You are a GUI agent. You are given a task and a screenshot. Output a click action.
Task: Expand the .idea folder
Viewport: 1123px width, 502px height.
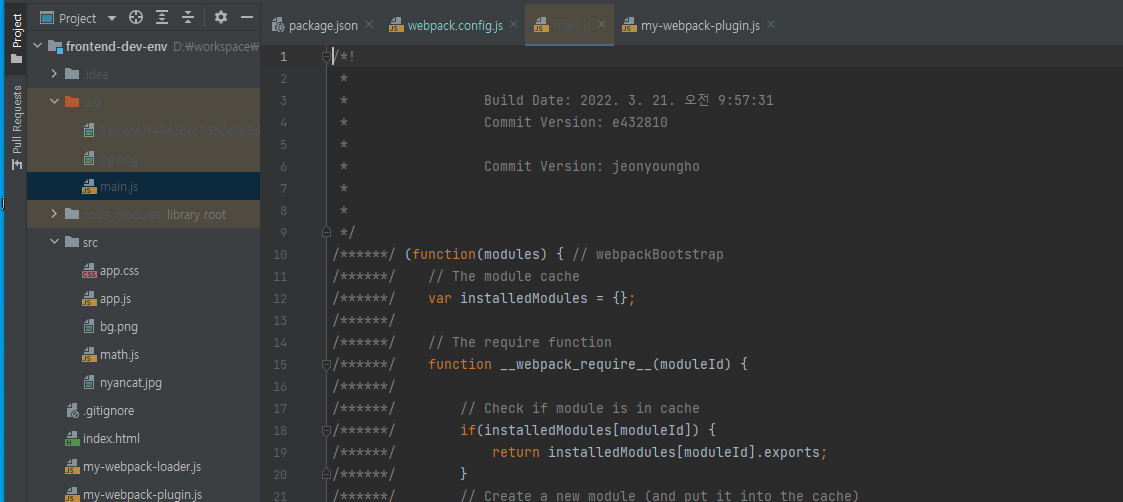coord(54,74)
